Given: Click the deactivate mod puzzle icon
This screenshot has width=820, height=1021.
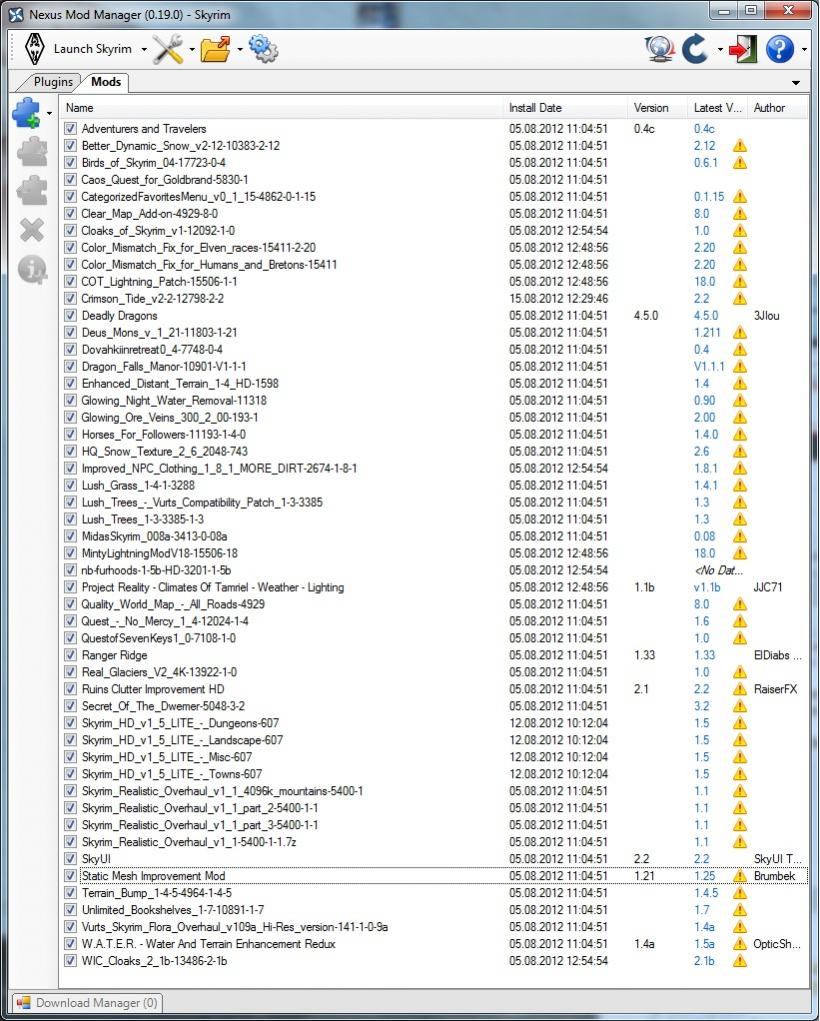Looking at the screenshot, I should click(x=32, y=190).
